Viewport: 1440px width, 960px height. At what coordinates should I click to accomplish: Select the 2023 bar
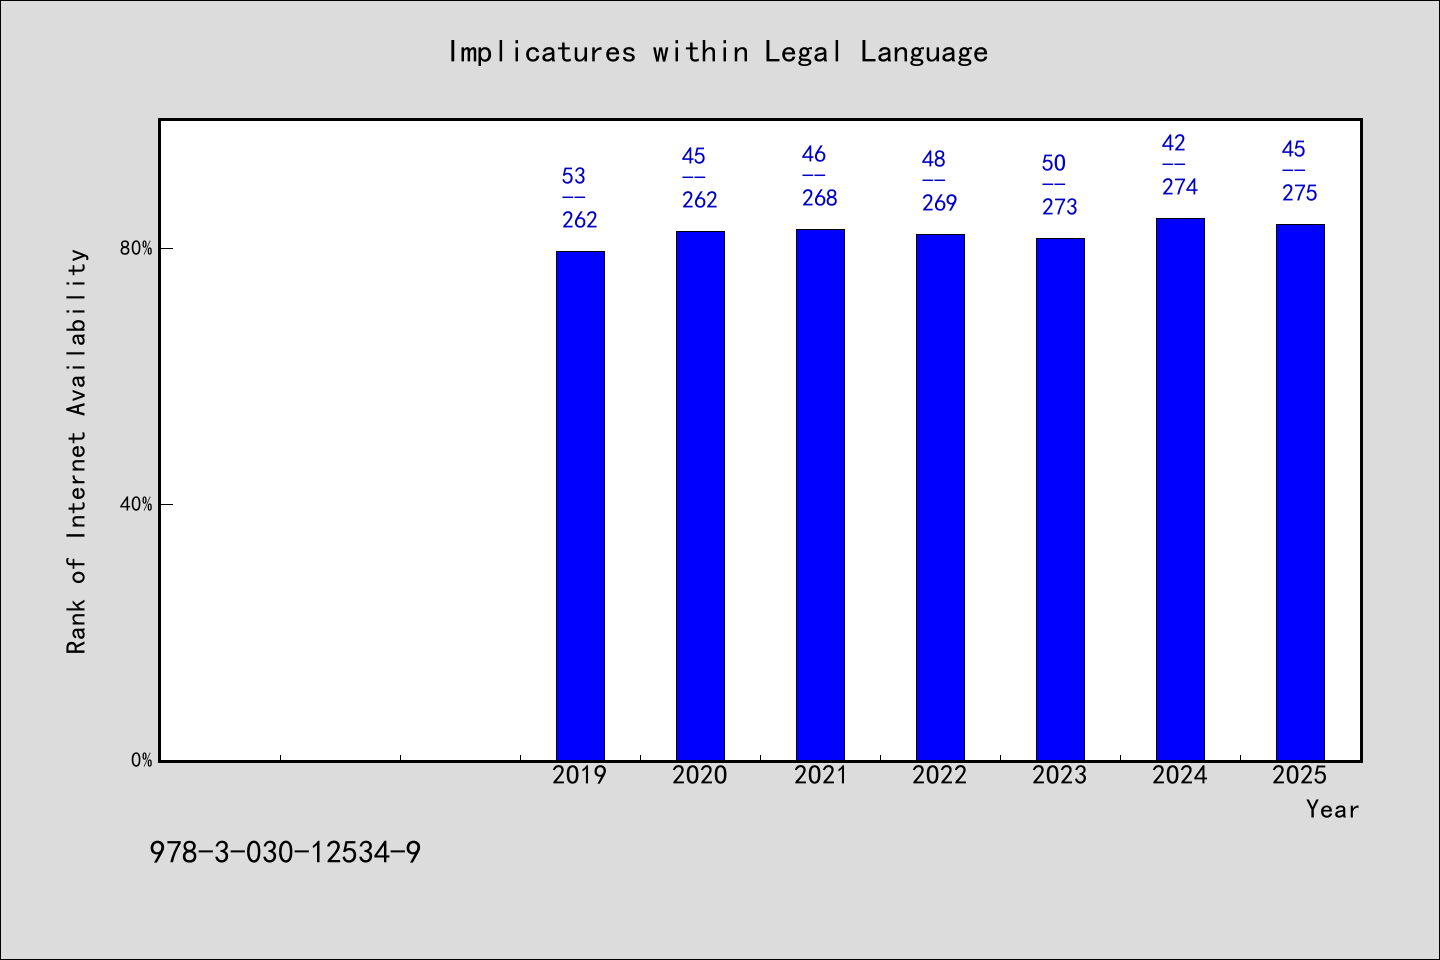(x=1060, y=500)
